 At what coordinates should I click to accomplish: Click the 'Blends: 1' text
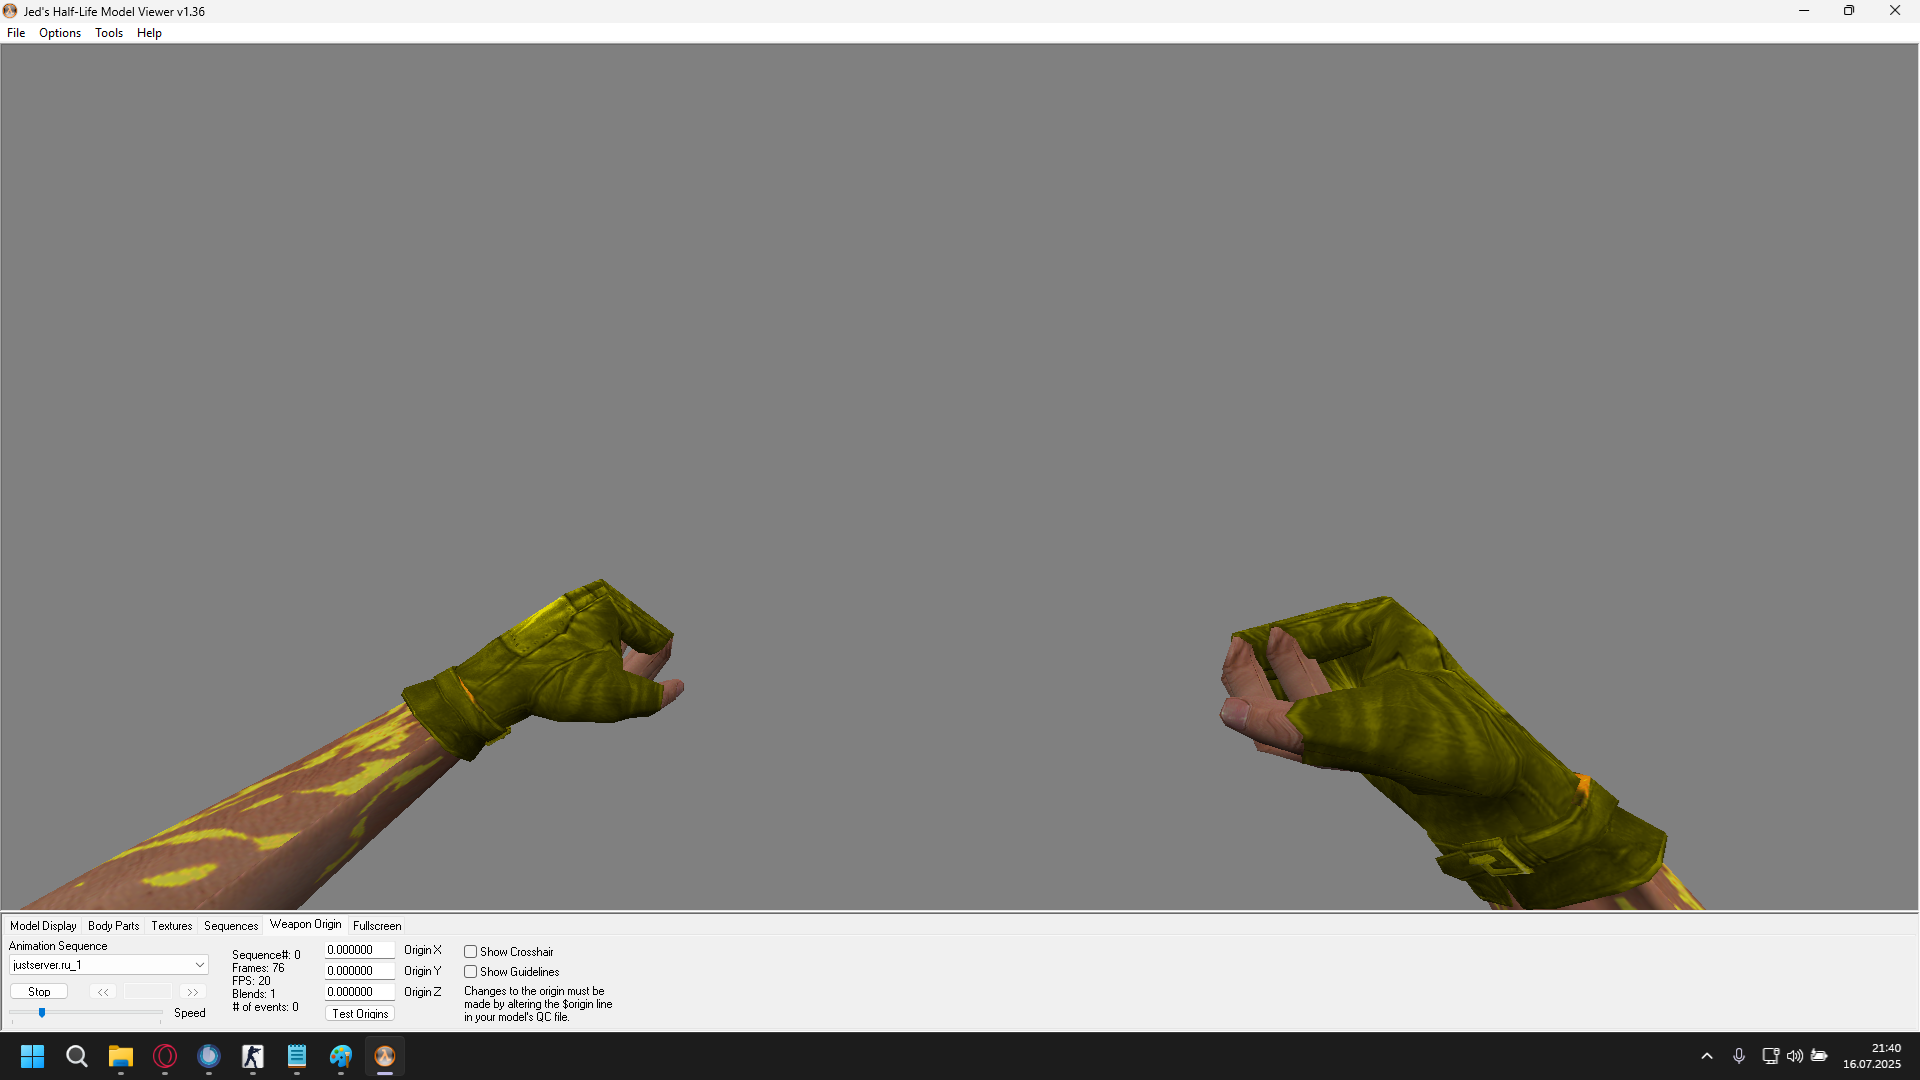coord(254,994)
